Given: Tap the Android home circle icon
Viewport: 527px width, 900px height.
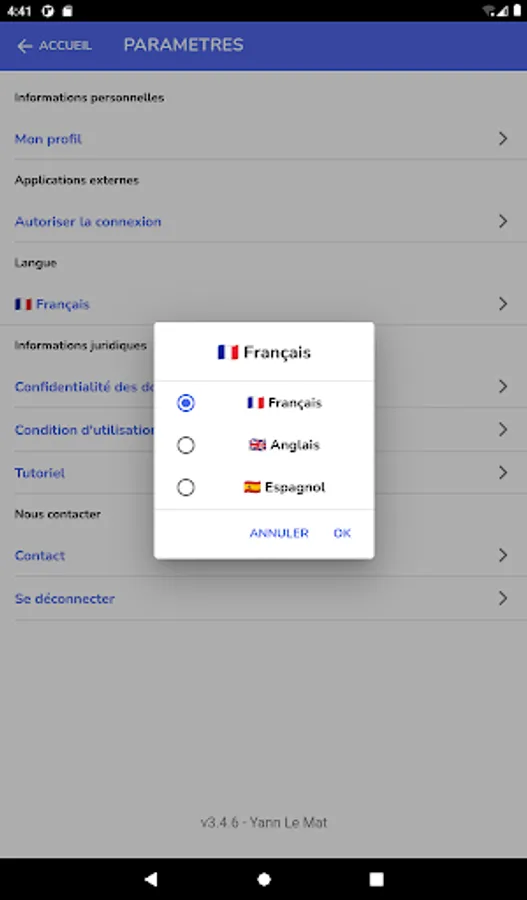Looking at the screenshot, I should (x=264, y=879).
